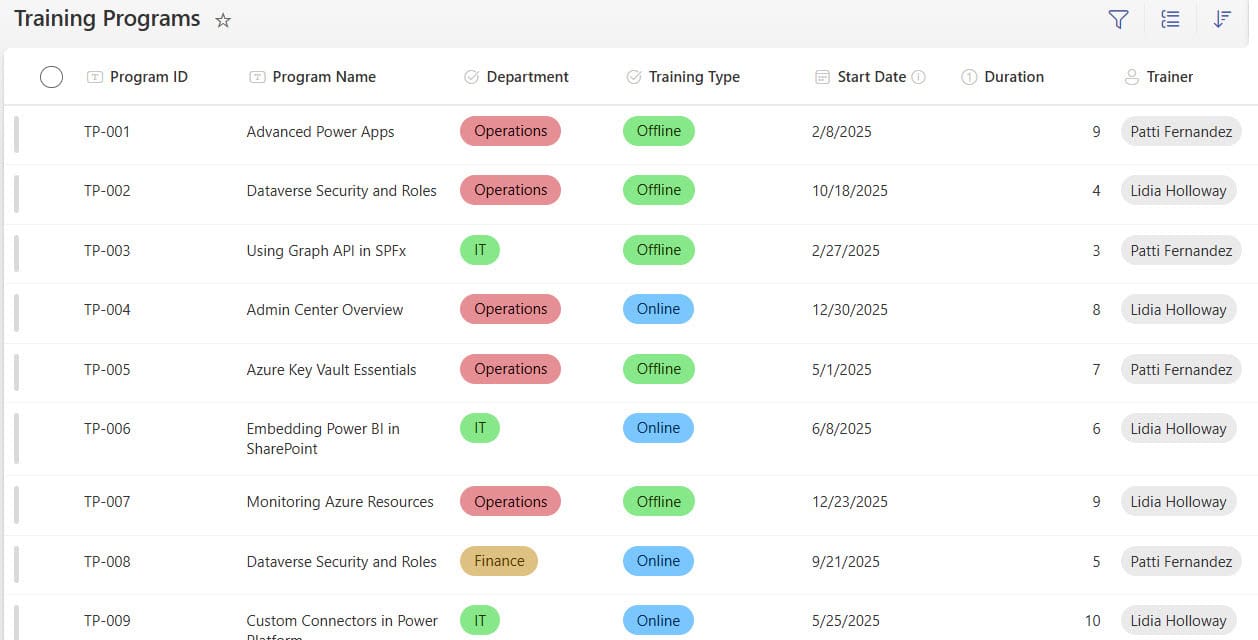Viewport: 1258px width, 640px height.
Task: Click Lidia Holloway trainer chip in TP-009 row
Action: point(1178,621)
